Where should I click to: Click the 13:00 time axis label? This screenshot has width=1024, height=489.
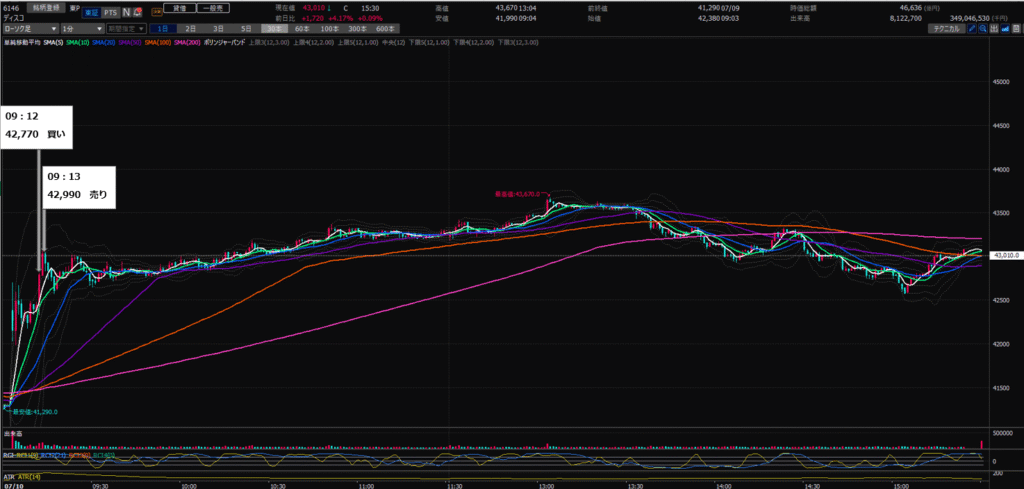pyautogui.click(x=547, y=486)
